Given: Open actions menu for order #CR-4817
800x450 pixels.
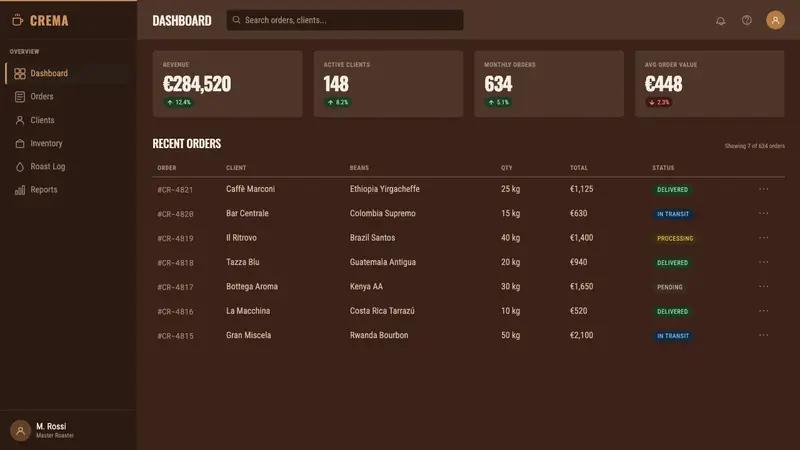Looking at the screenshot, I should 763,286.
